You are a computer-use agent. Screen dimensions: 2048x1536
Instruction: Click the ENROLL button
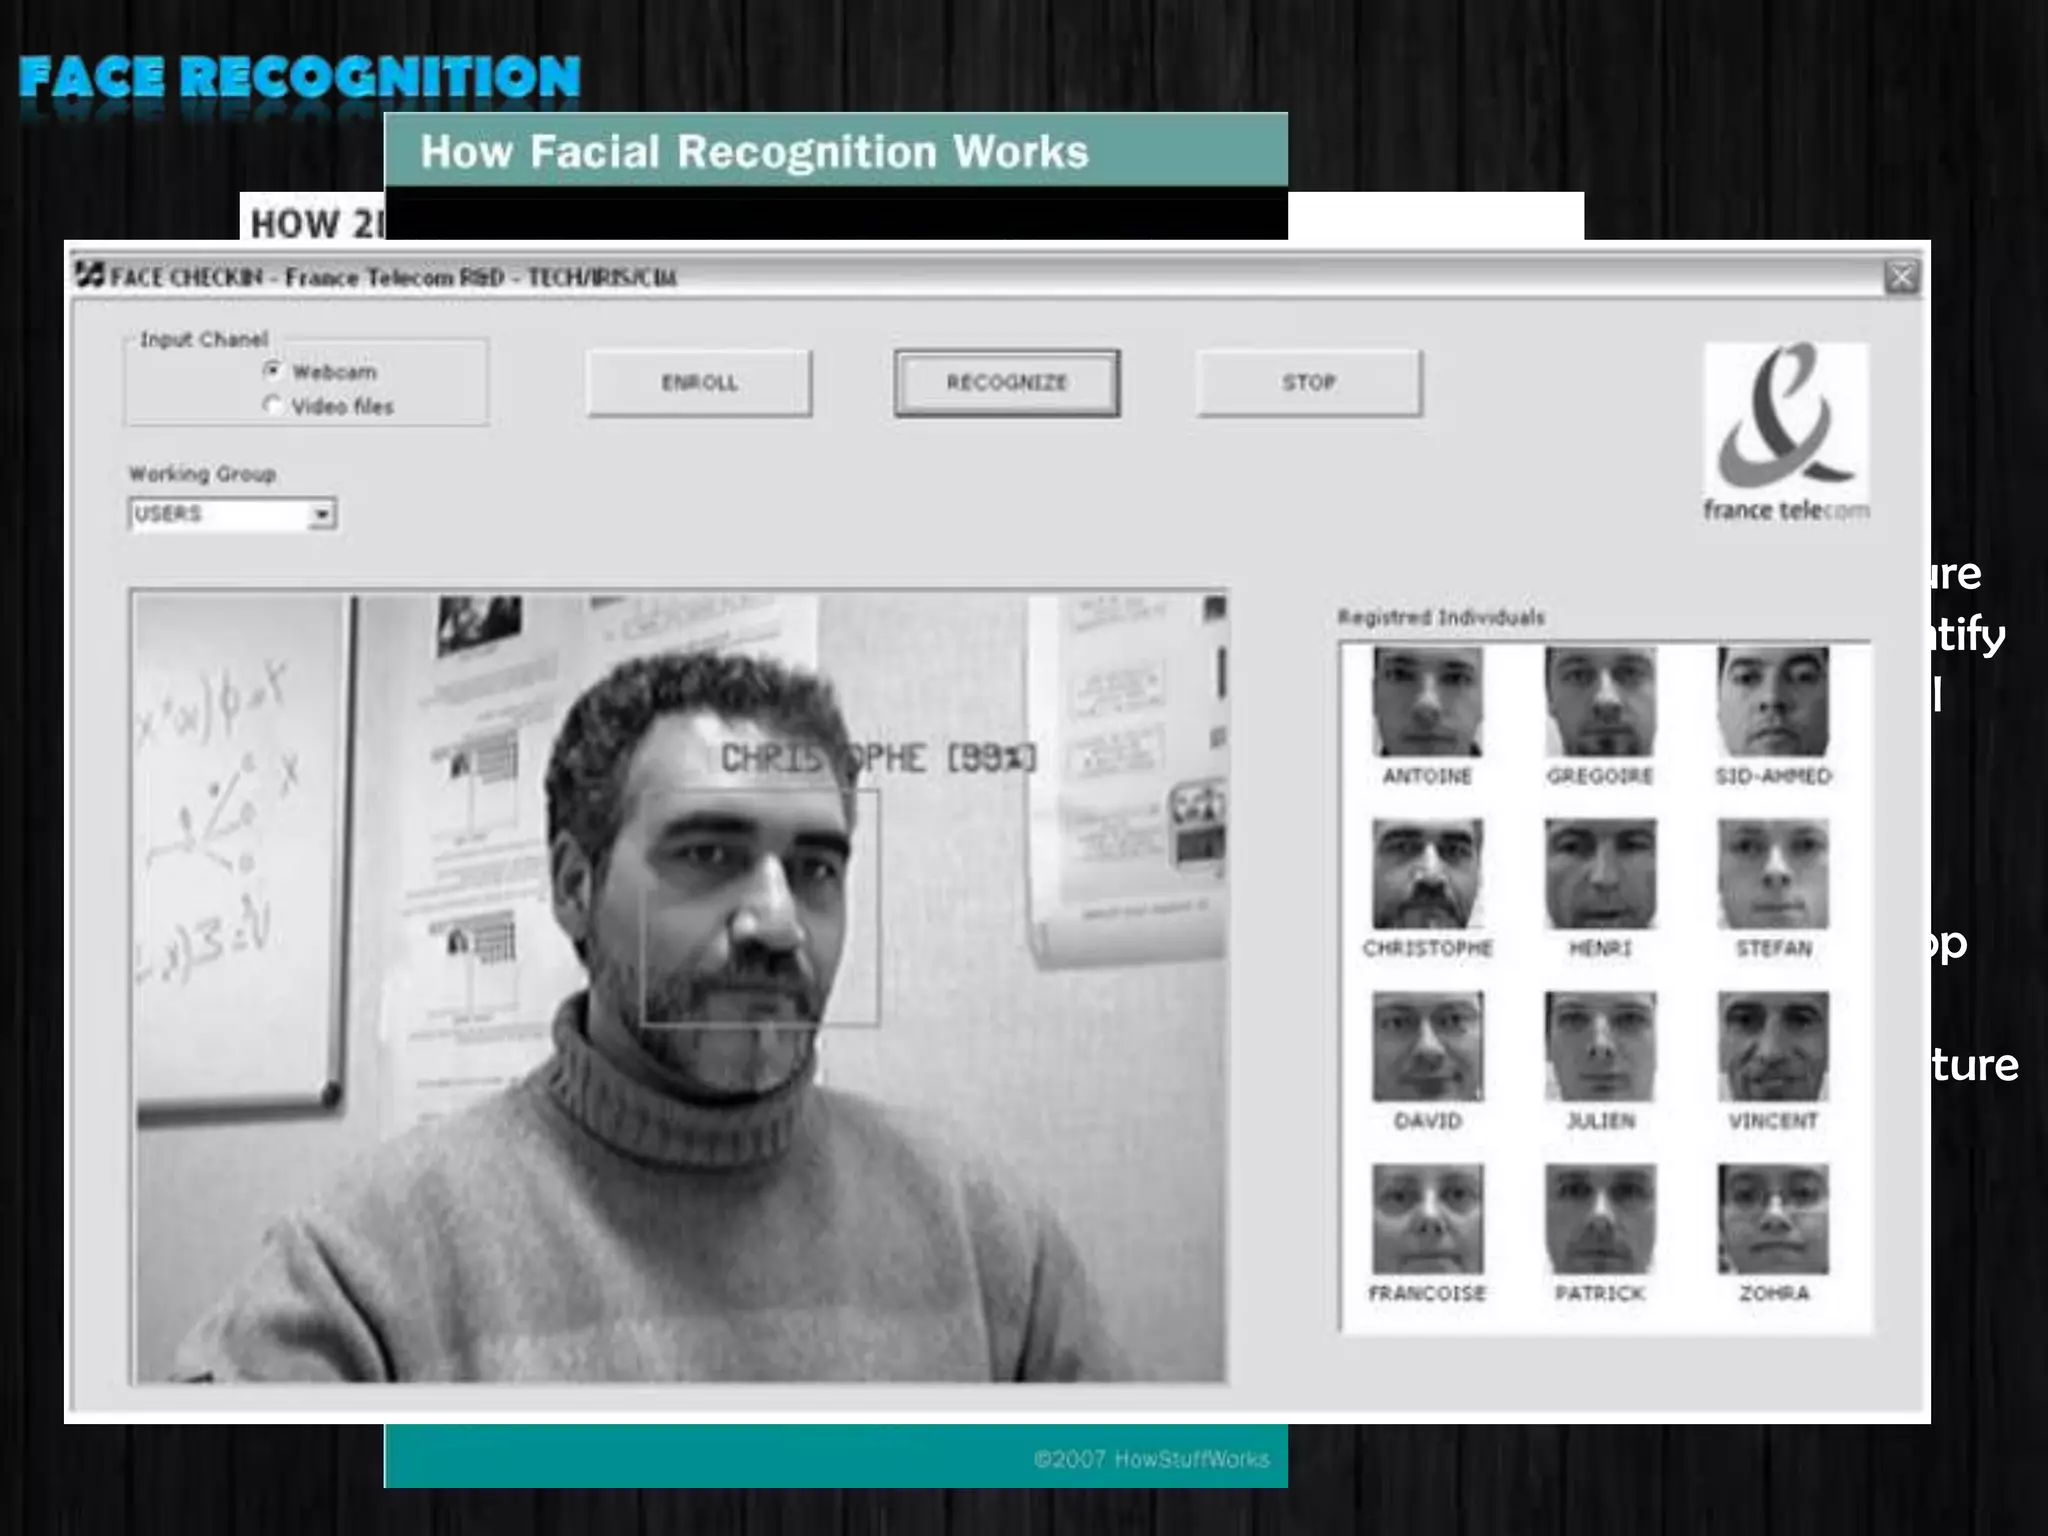coord(699,383)
